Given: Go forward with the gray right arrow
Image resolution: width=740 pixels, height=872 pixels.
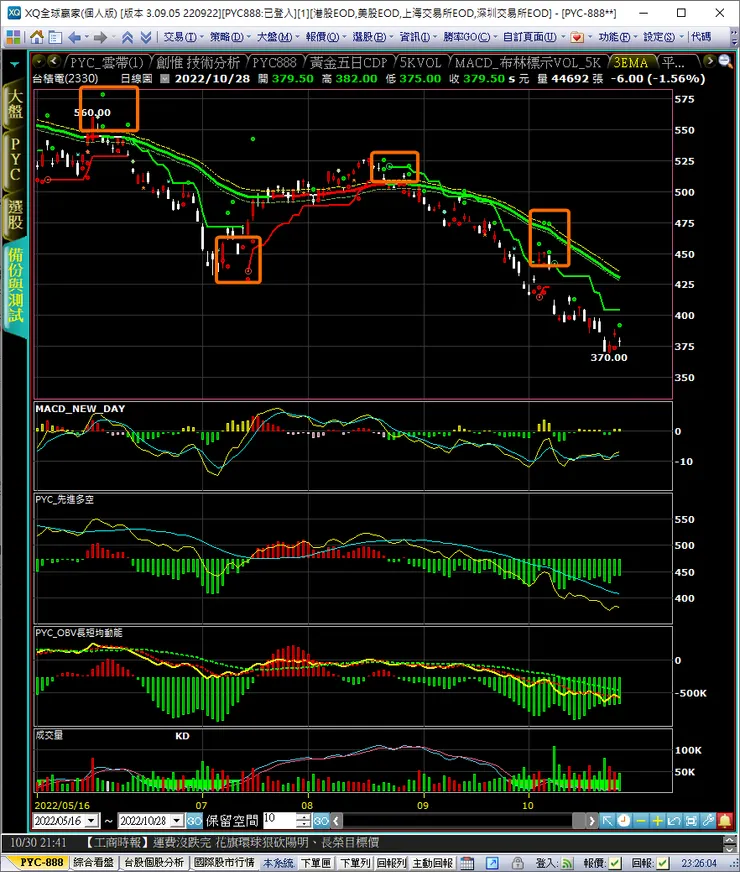Looking at the screenshot, I should point(100,37).
